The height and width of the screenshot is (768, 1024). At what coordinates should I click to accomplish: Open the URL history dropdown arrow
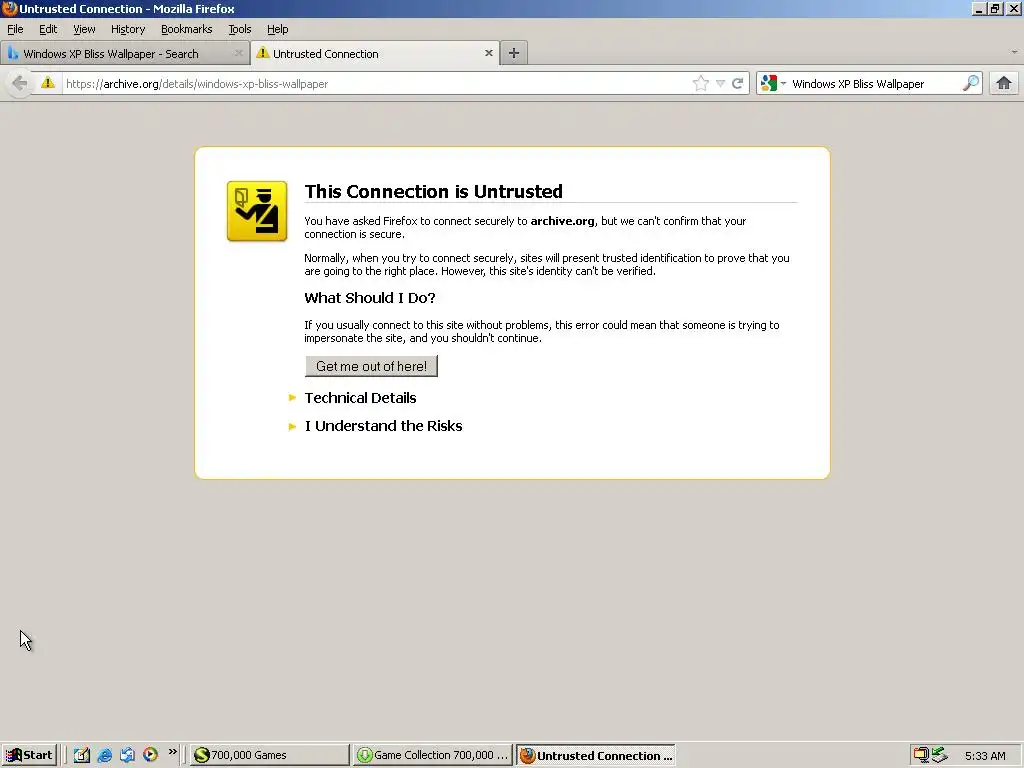pos(720,84)
